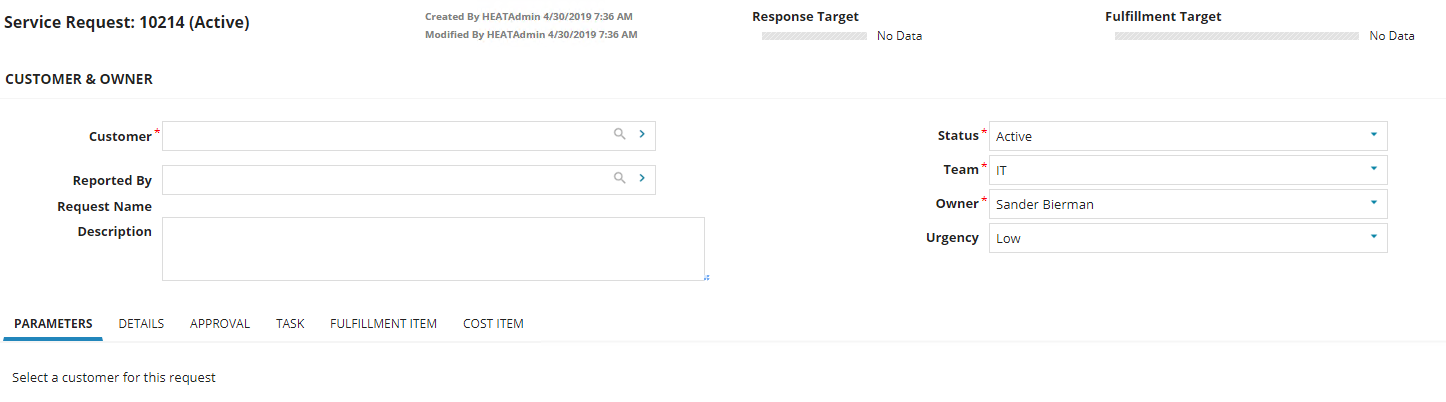Click inside the Description text area
The image size is (1446, 402).
point(433,249)
